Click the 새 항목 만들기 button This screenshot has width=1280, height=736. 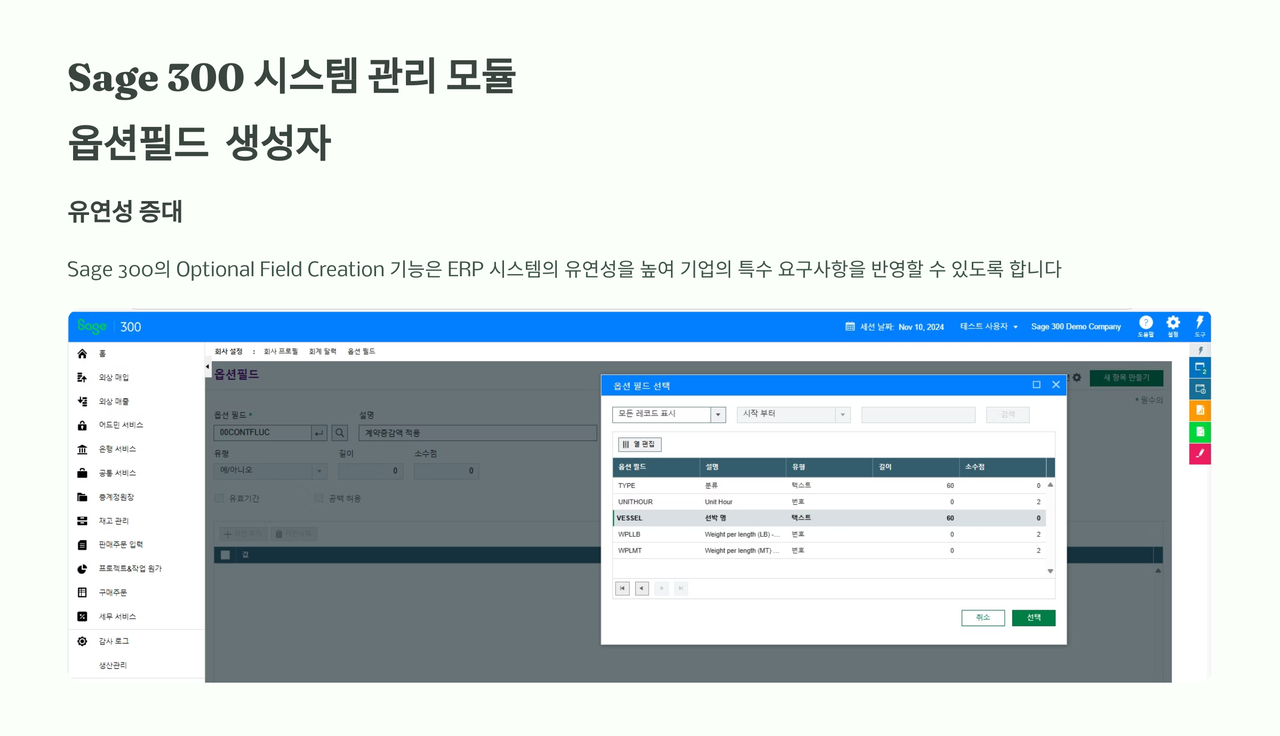coord(1126,378)
